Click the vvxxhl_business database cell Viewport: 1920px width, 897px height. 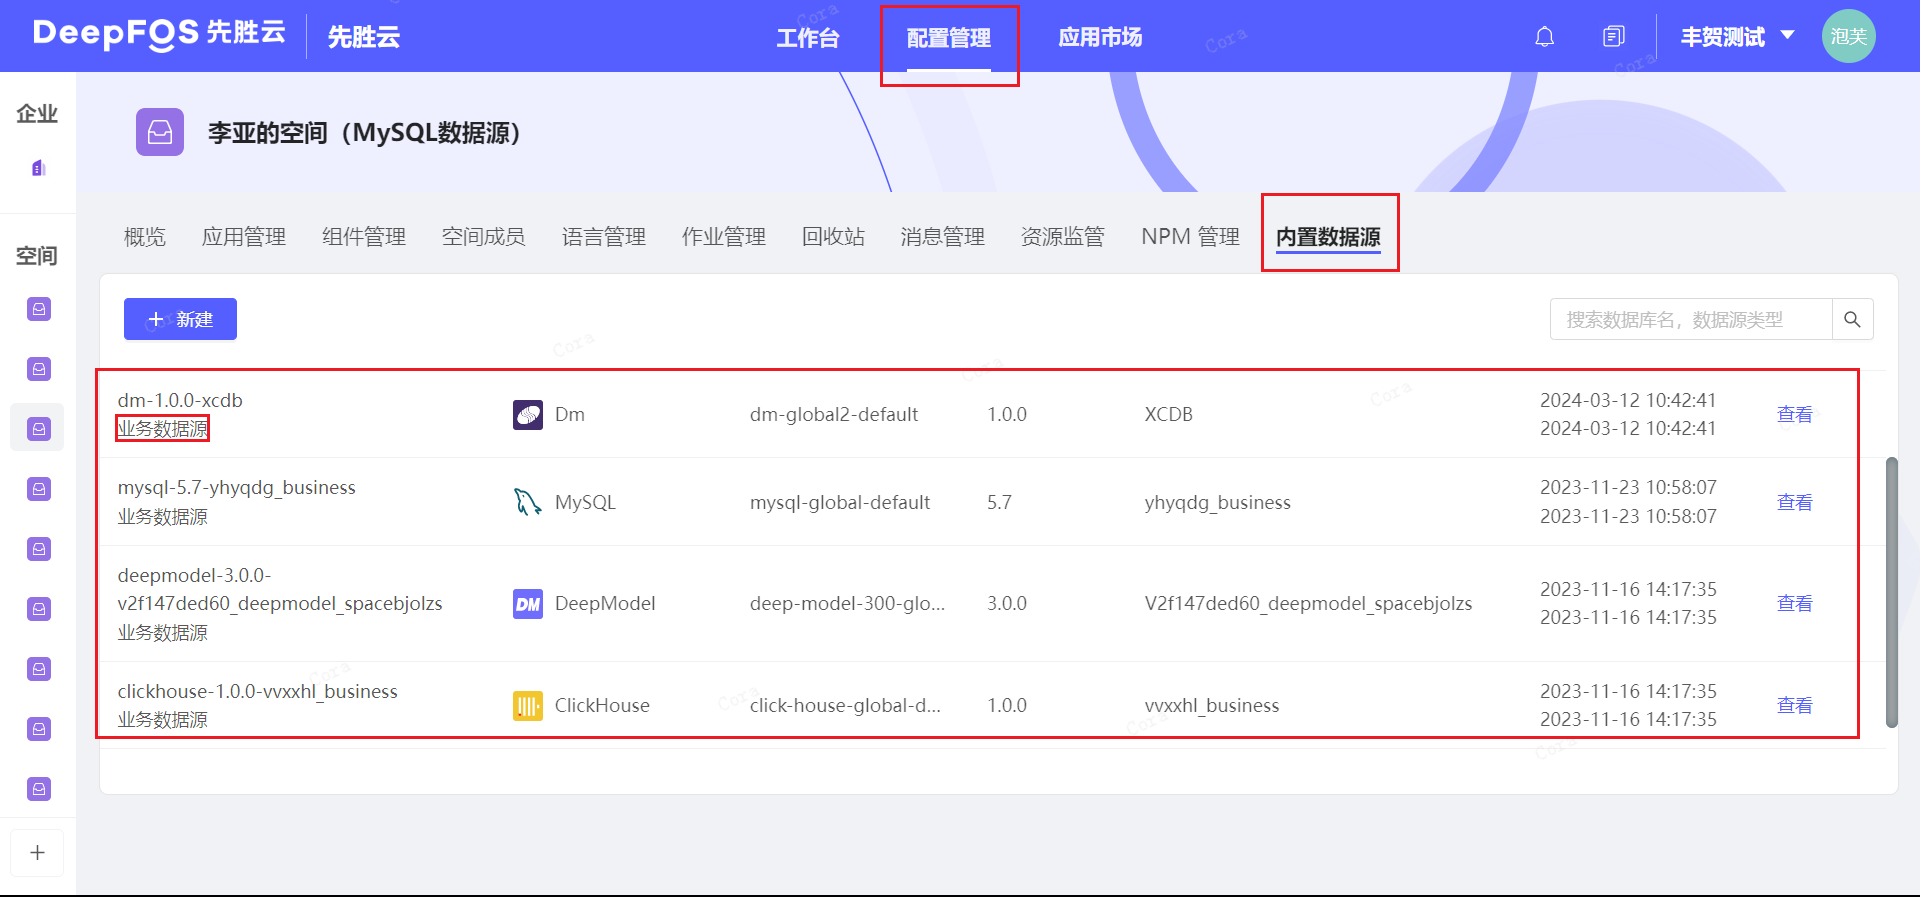coord(1212,705)
